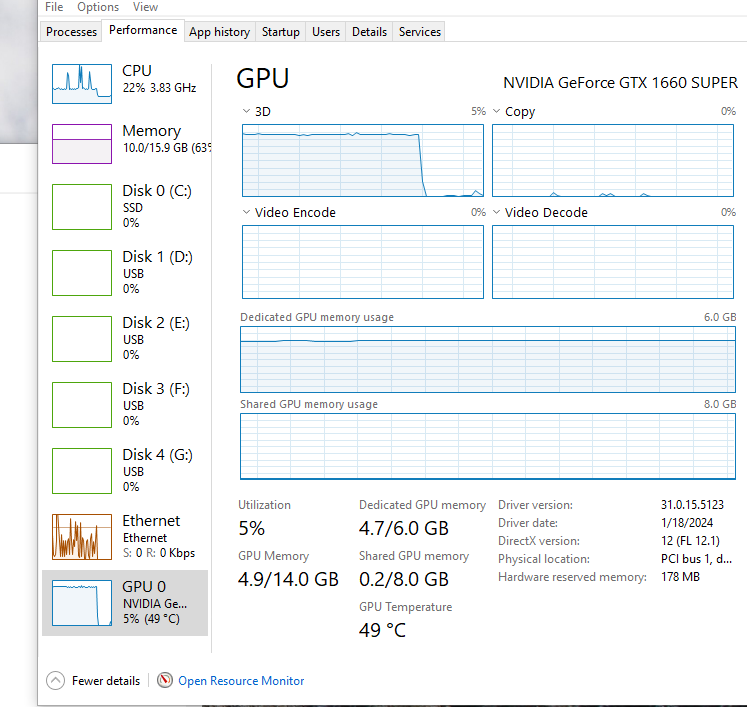Open the 3D engine dropdown chevron
Viewport: 747px width, 707px height.
(x=246, y=111)
